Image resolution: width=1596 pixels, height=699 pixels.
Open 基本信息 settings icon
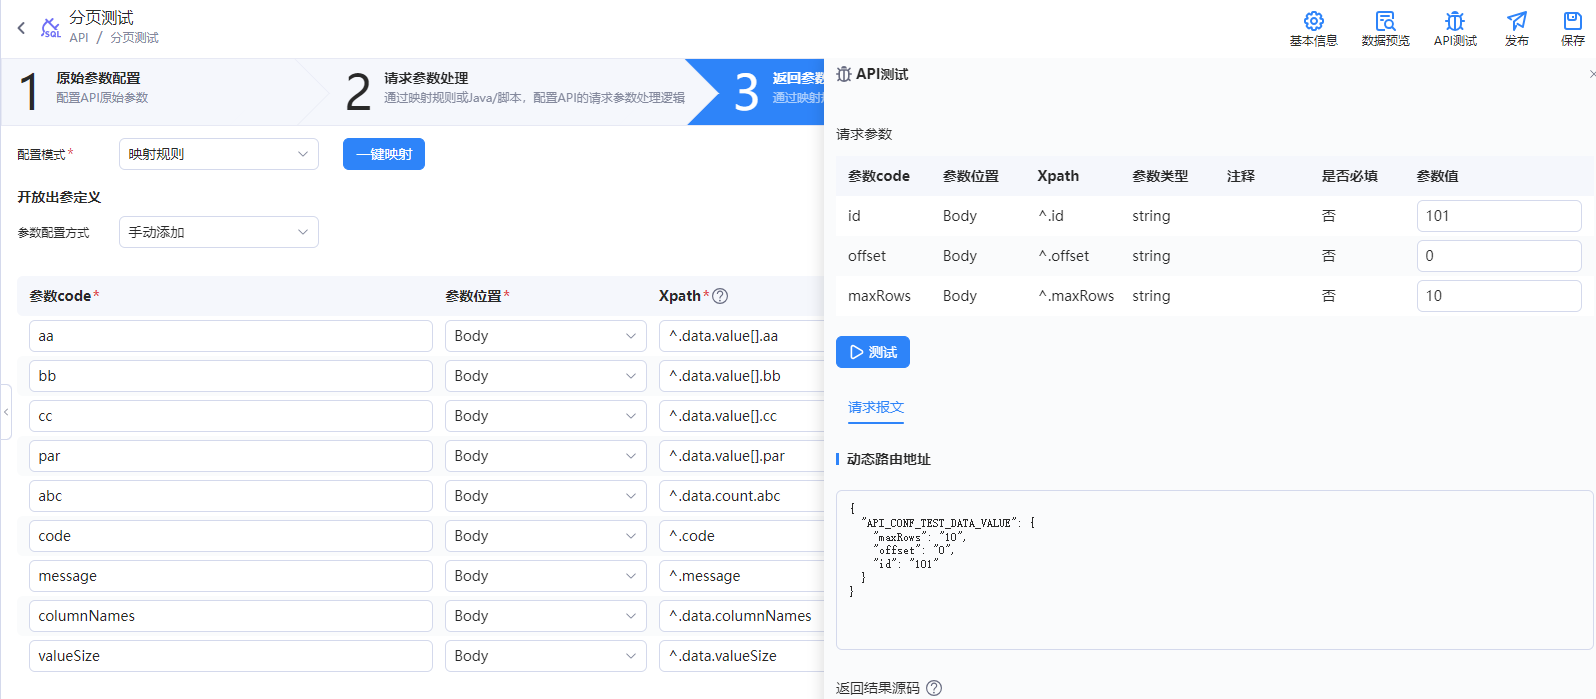1313,22
